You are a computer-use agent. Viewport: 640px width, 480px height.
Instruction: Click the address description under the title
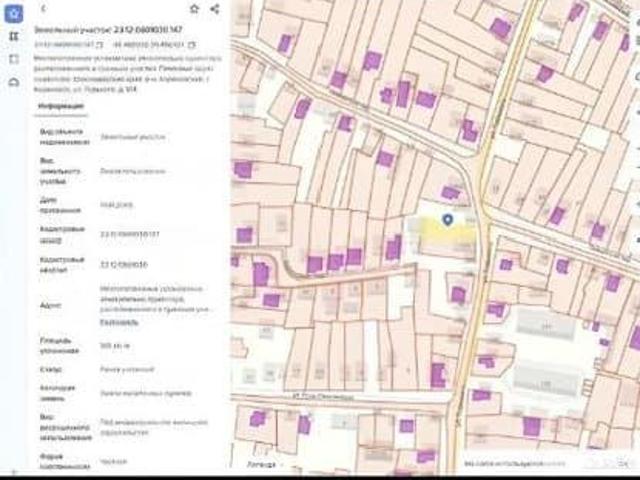127,73
